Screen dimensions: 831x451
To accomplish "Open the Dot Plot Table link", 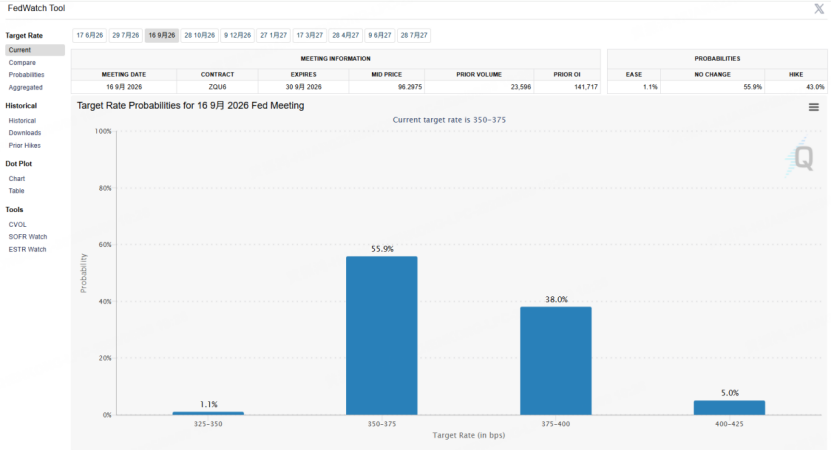I will (16, 191).
